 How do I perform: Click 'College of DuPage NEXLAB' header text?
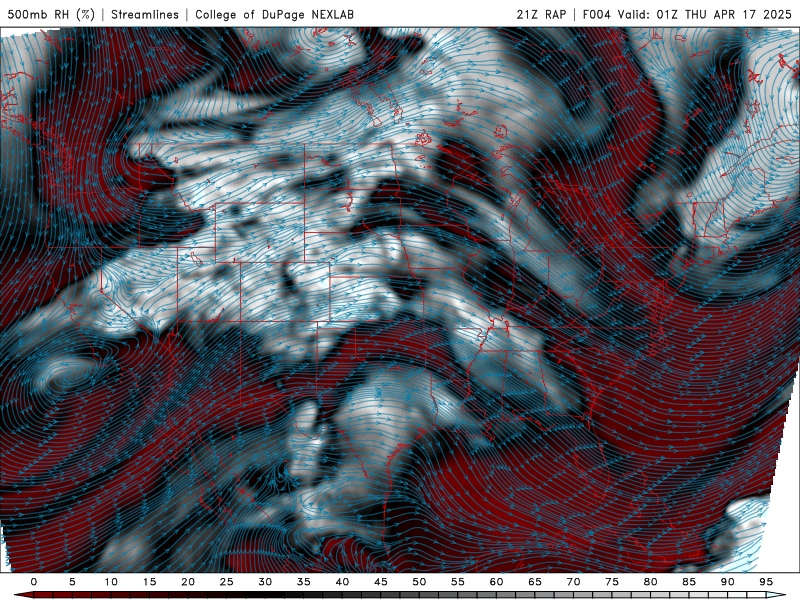(274, 14)
